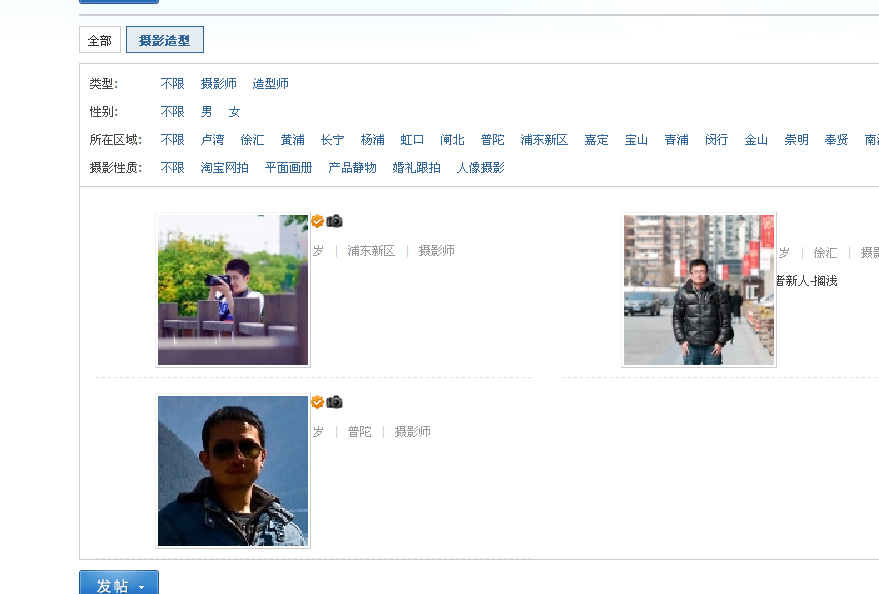The width and height of the screenshot is (879, 594).
Task: Filter region by 虹口
Action: click(x=412, y=140)
